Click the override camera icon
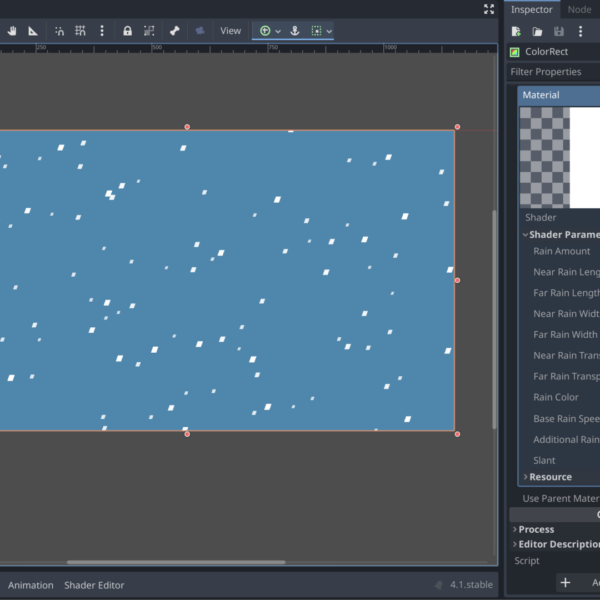This screenshot has width=600, height=600. coord(200,31)
